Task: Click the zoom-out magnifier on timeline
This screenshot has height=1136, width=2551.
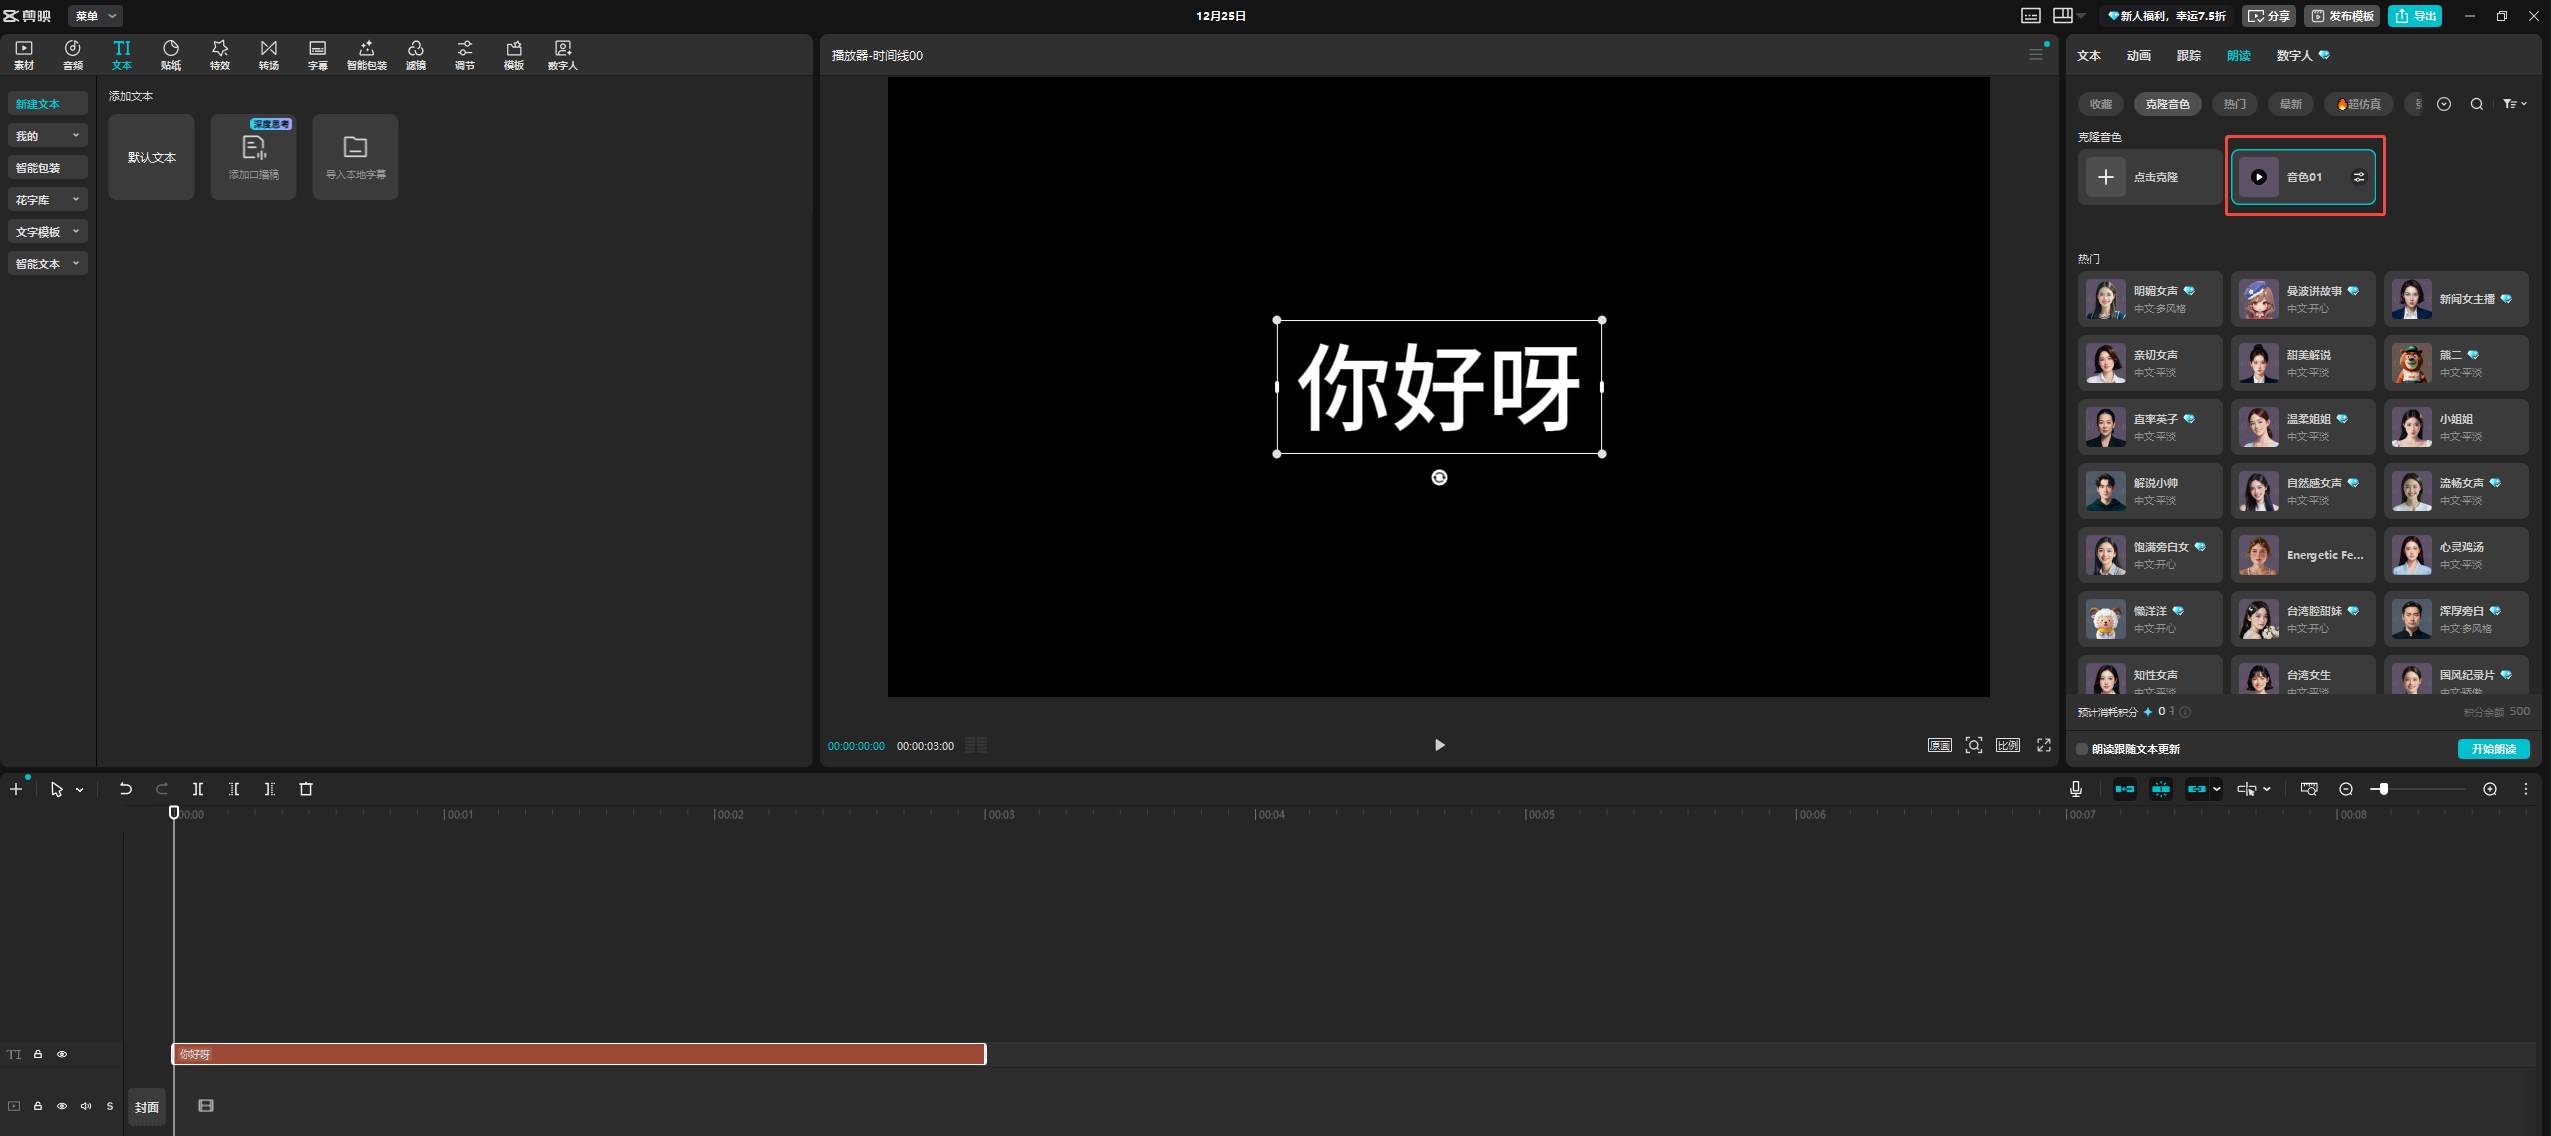Action: (x=2345, y=789)
